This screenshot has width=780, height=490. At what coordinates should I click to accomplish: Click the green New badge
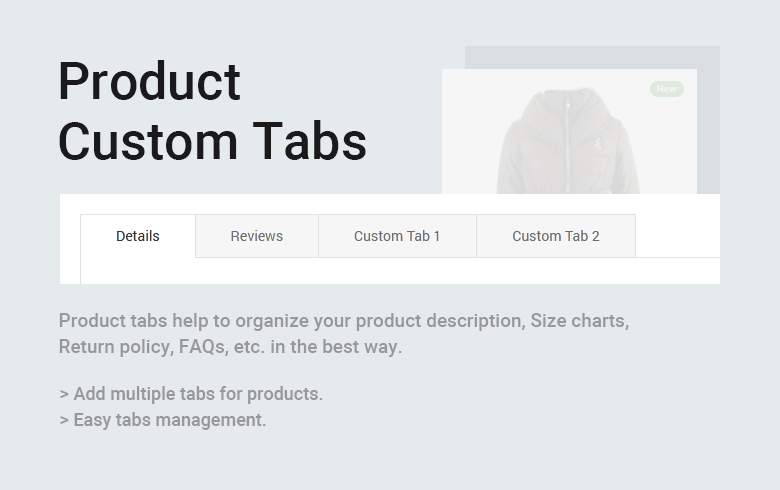coord(667,89)
